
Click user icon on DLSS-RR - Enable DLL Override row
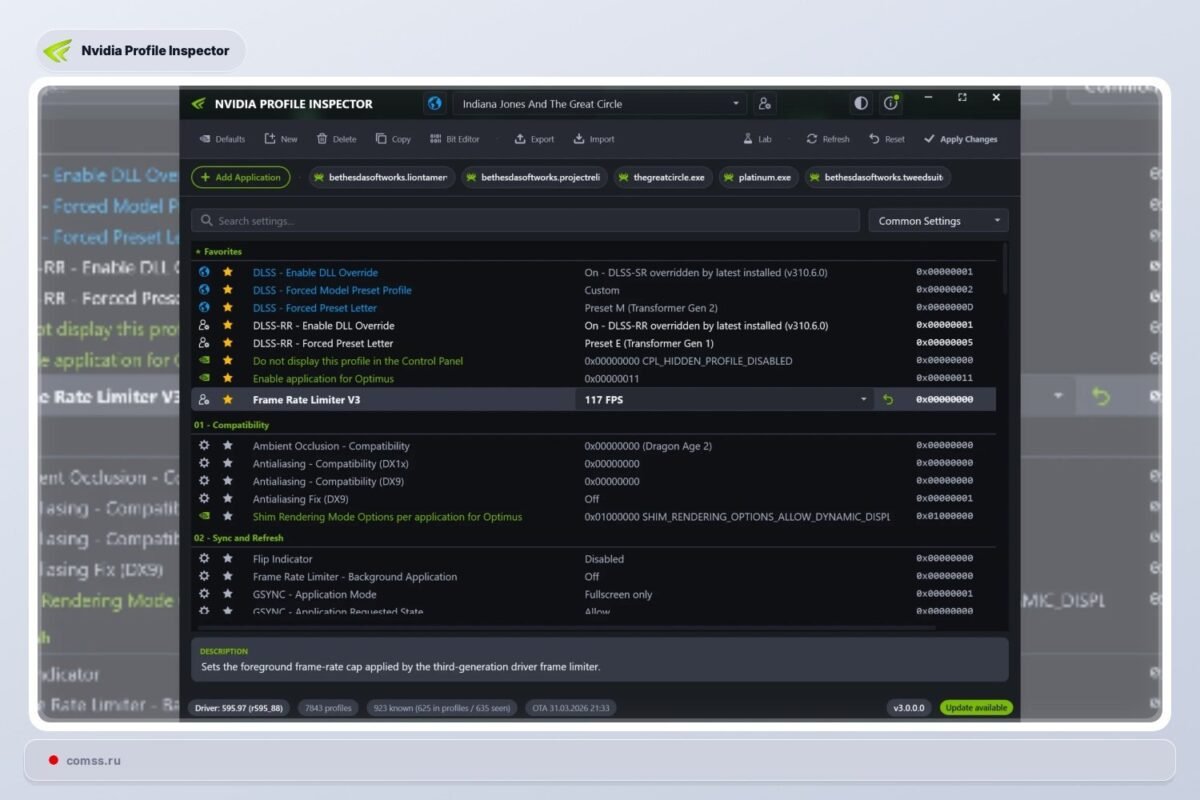tap(204, 325)
